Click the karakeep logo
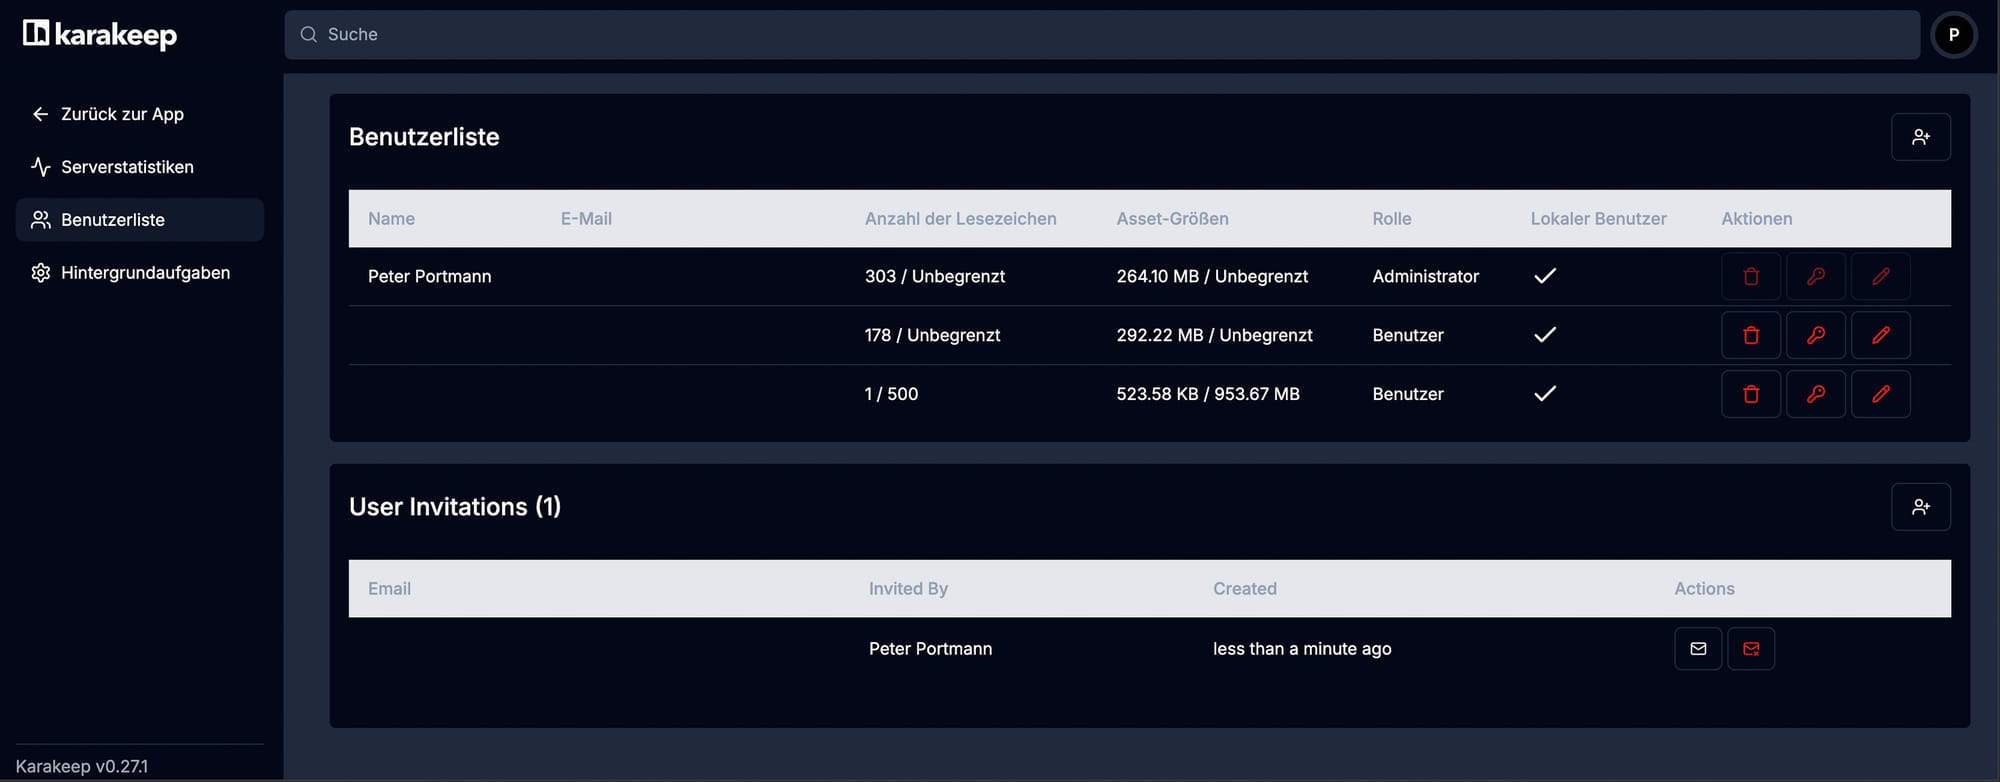 click(100, 35)
